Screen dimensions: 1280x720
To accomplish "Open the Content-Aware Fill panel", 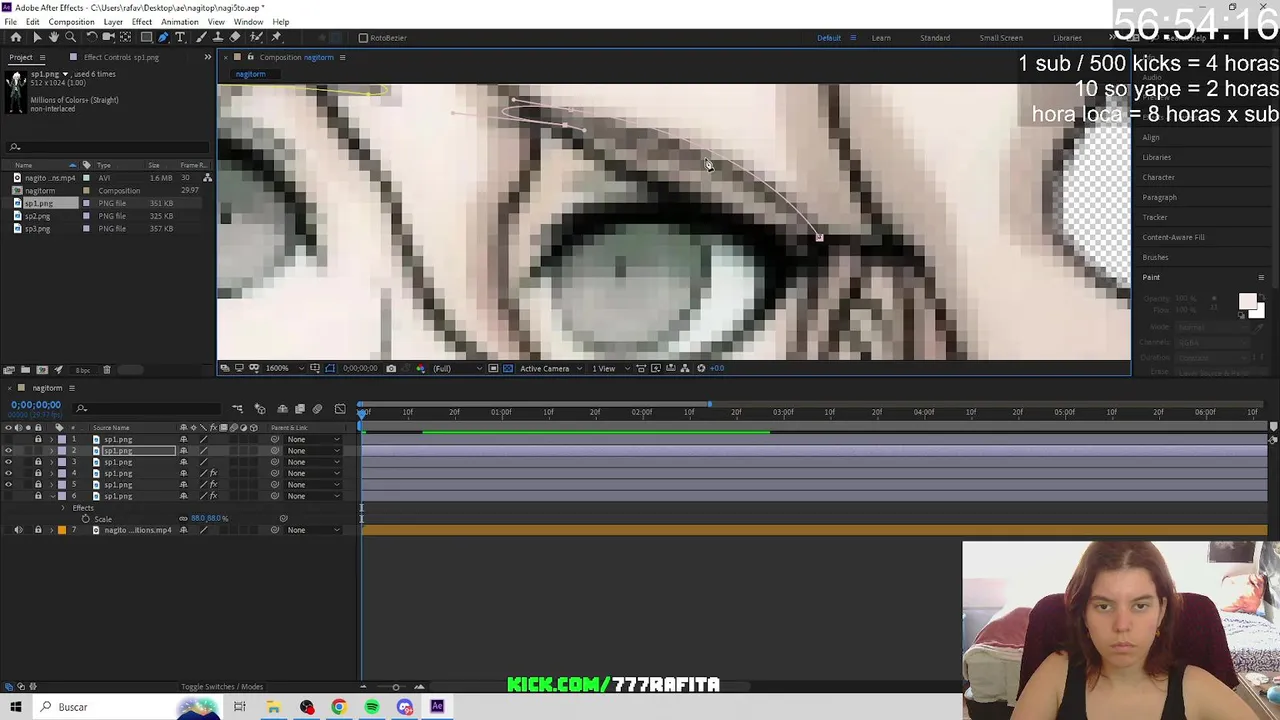I will coord(1174,237).
